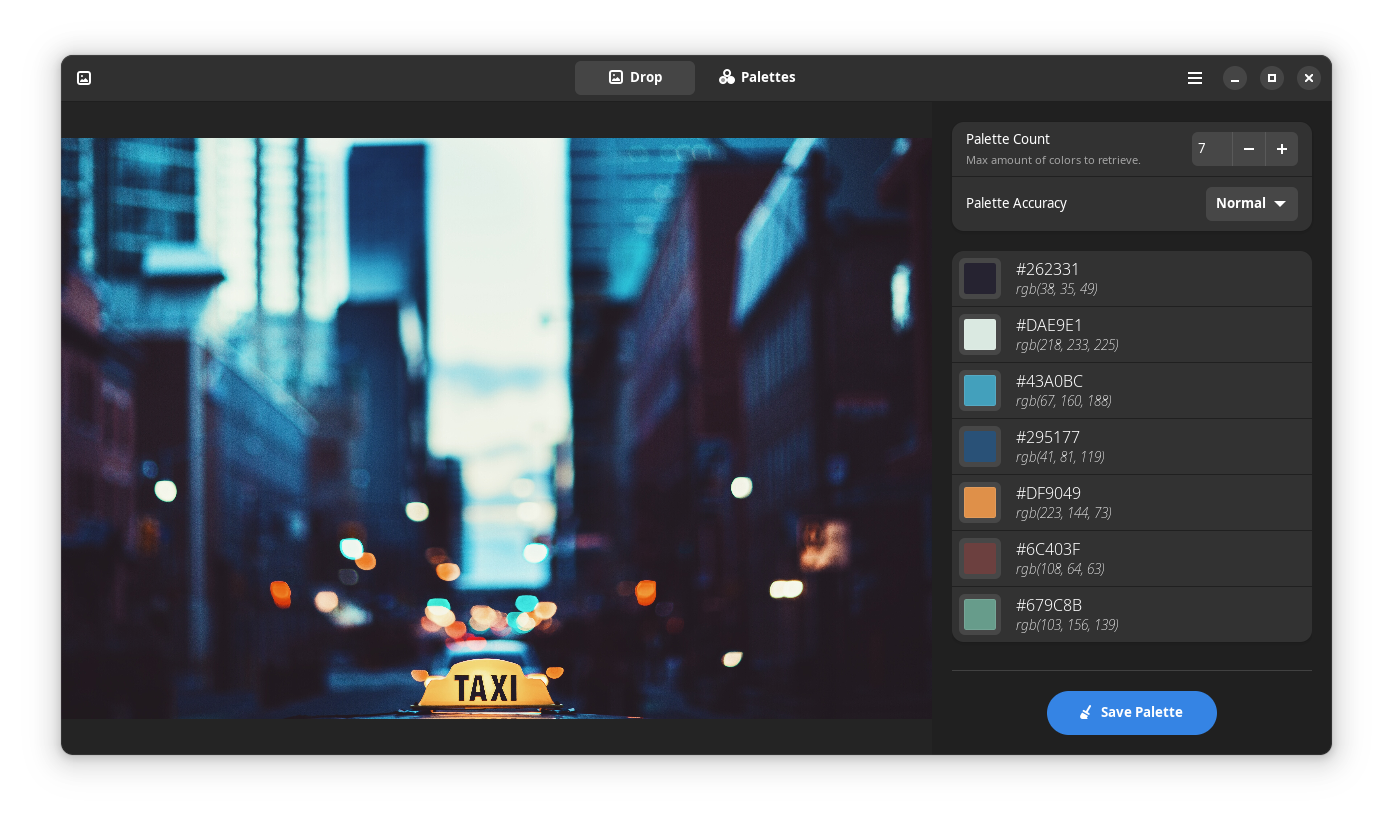The image size is (1393, 822).
Task: Increase palette count with plus button
Action: (1282, 149)
